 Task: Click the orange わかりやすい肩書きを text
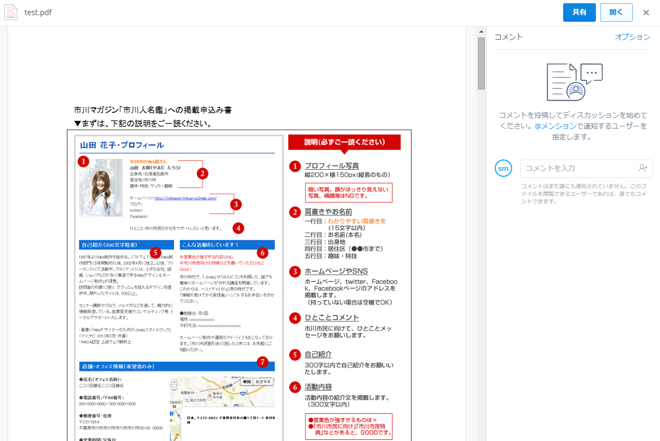(x=357, y=221)
